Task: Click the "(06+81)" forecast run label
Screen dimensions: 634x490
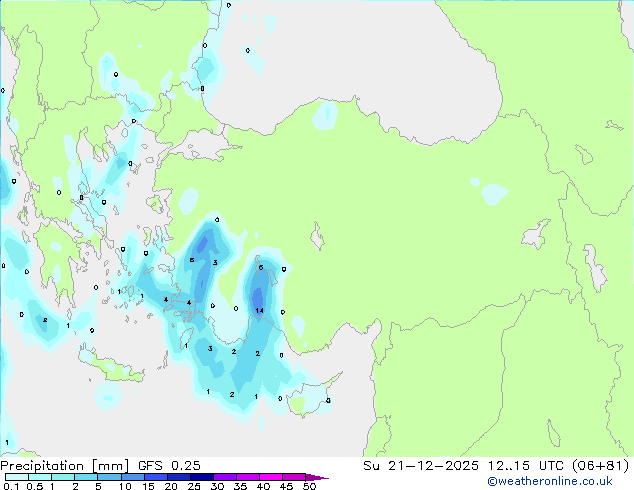Action: (x=600, y=466)
